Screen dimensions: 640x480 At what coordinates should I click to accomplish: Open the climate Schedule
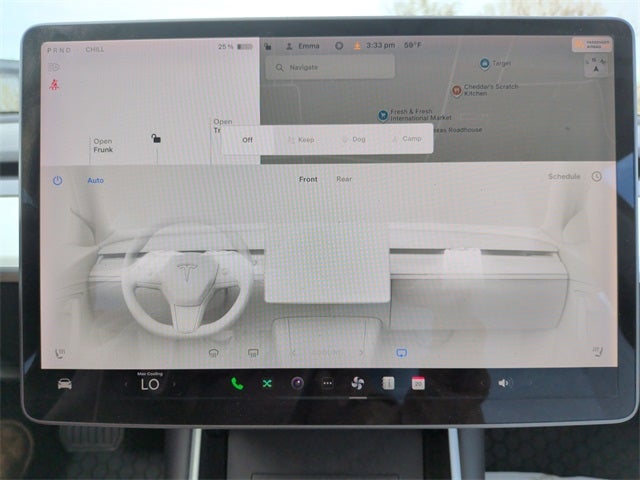click(x=564, y=177)
